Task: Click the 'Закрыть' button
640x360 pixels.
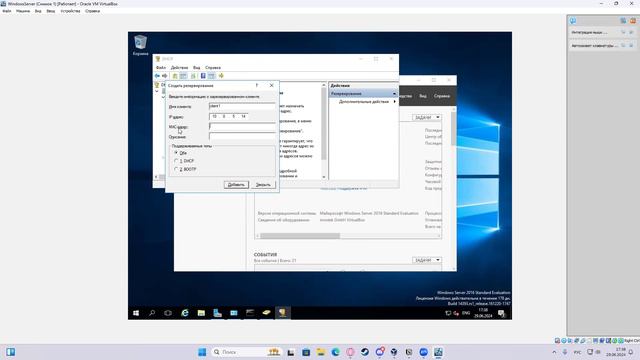Action: [263, 185]
